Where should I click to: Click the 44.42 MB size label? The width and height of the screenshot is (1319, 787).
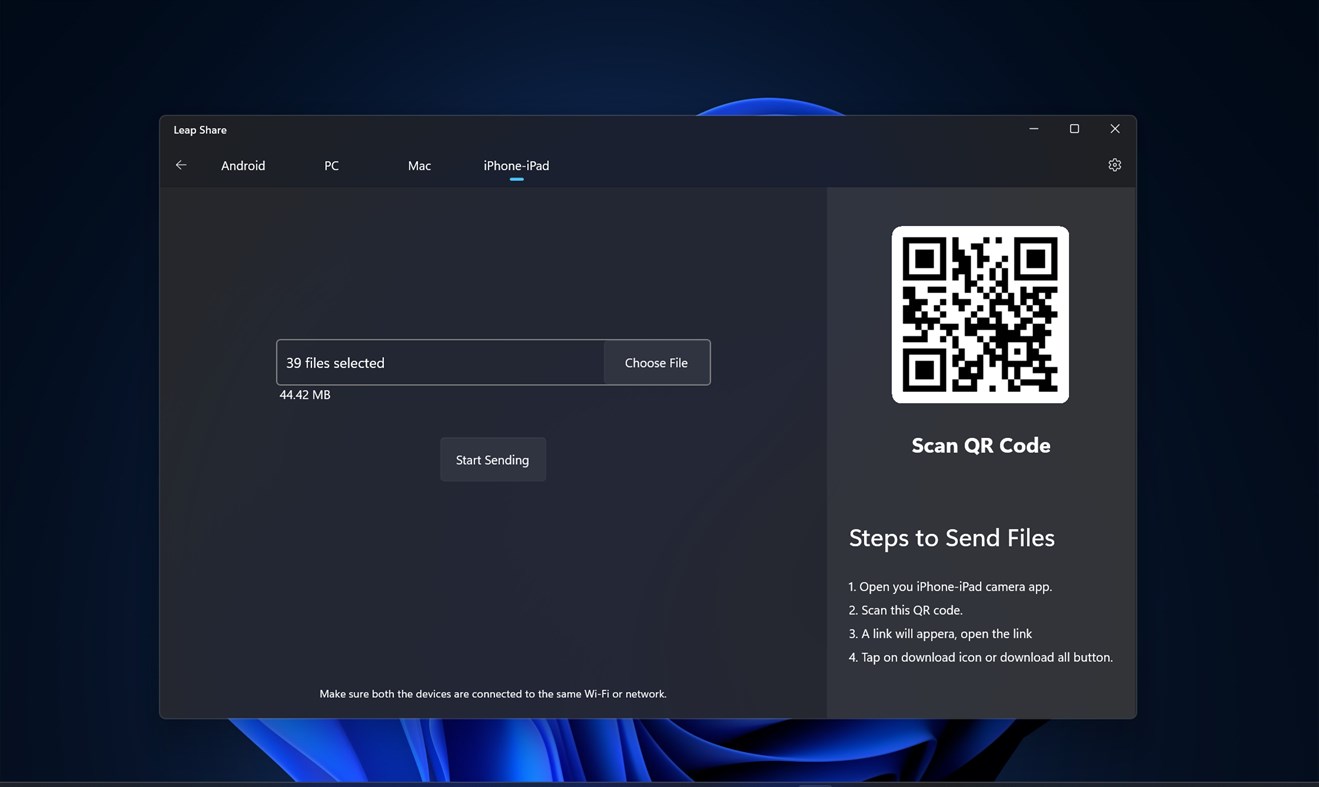click(304, 394)
